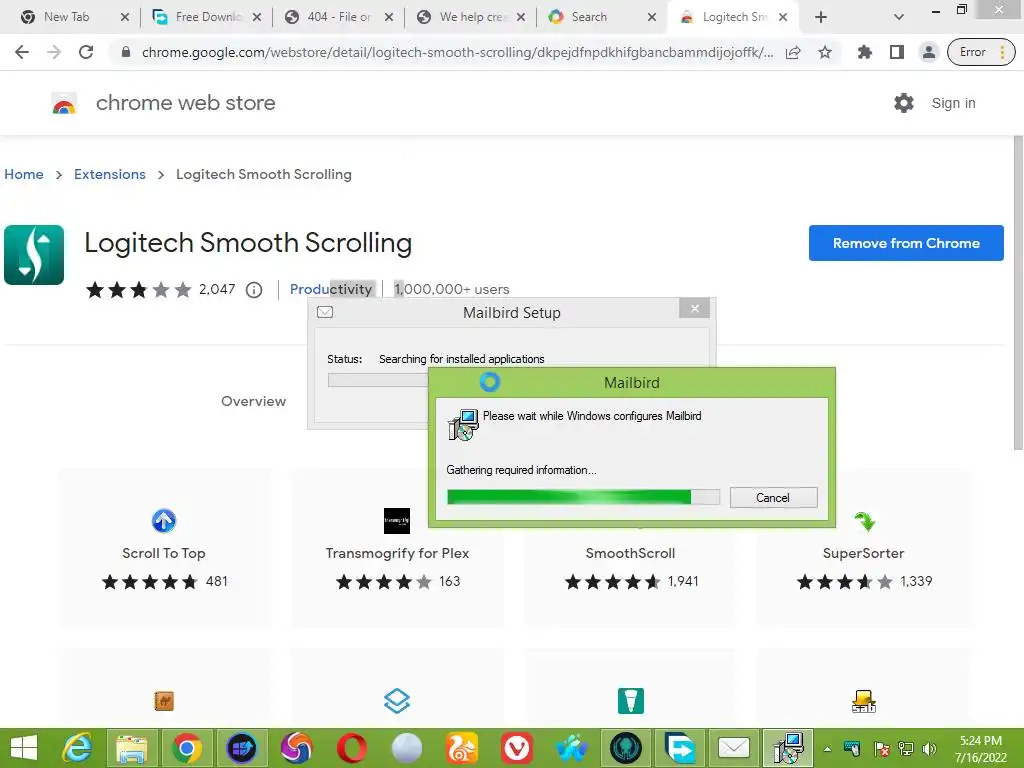
Task: Open Transmogrify for Plex extension icon
Action: pos(397,520)
